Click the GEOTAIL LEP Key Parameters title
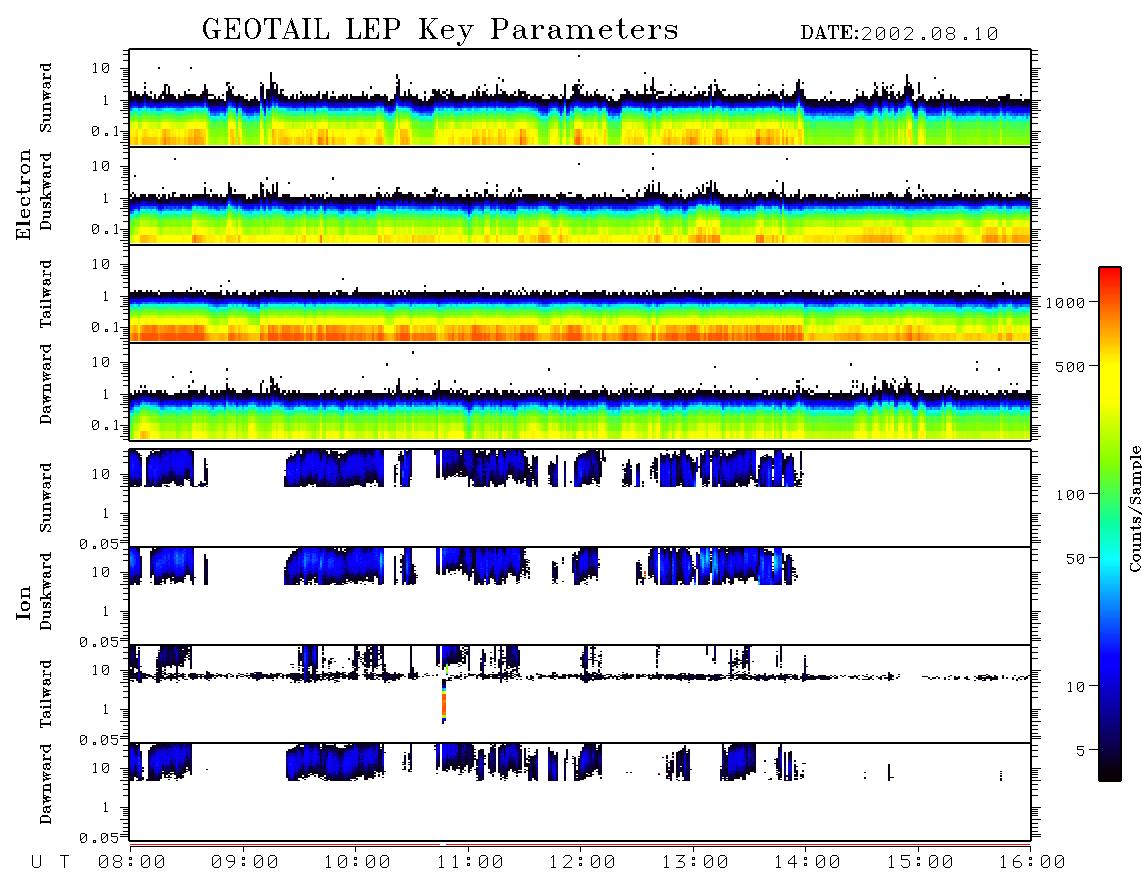Viewport: 1142px width, 880px height. (440, 30)
